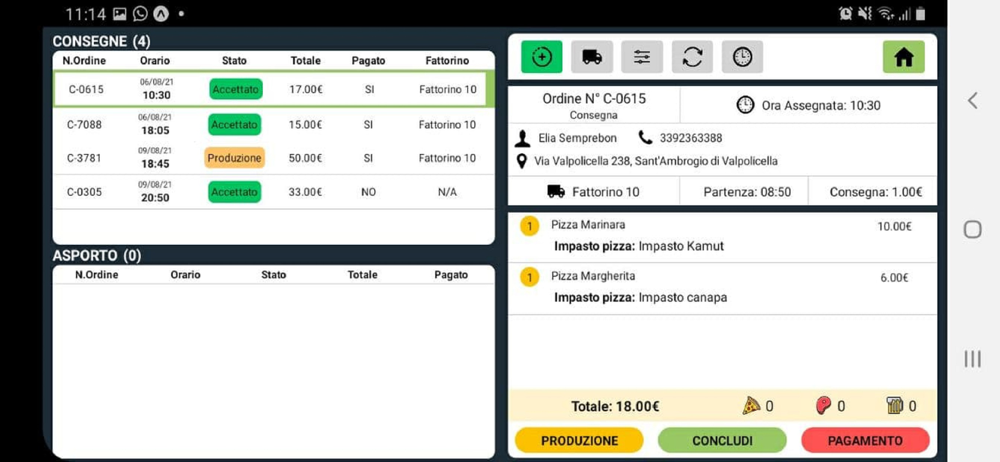Tap Accettato status badge for order C-7088
This screenshot has width=1000, height=462.
(234, 124)
